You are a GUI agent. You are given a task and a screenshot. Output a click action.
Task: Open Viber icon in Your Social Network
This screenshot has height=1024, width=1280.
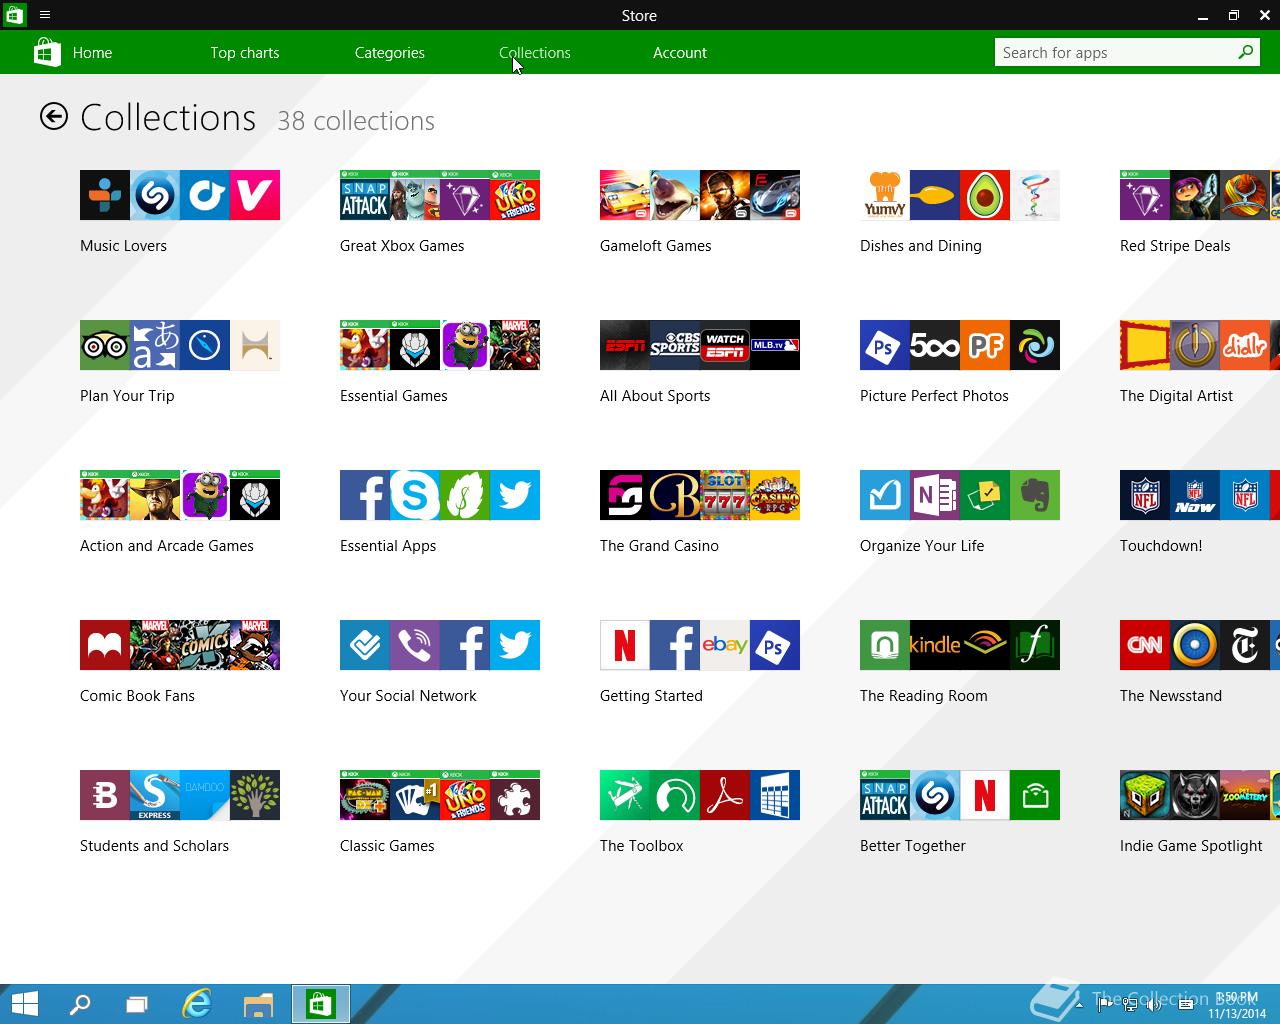point(415,645)
